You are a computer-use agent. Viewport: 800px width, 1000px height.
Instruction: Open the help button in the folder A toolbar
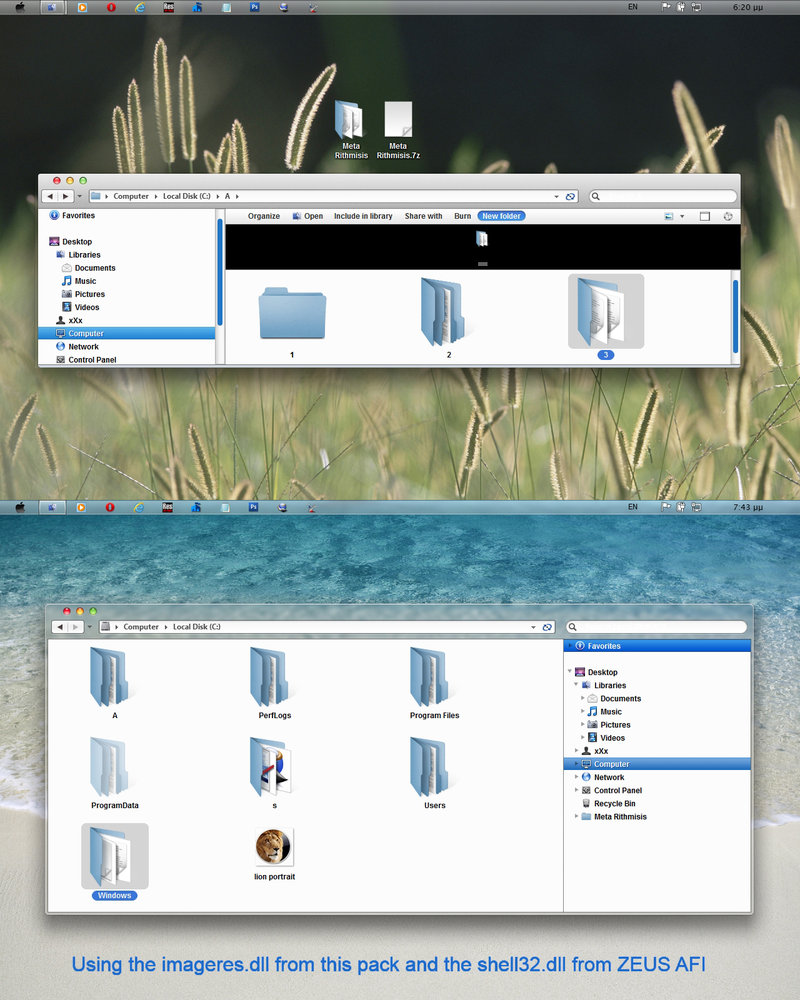[727, 216]
